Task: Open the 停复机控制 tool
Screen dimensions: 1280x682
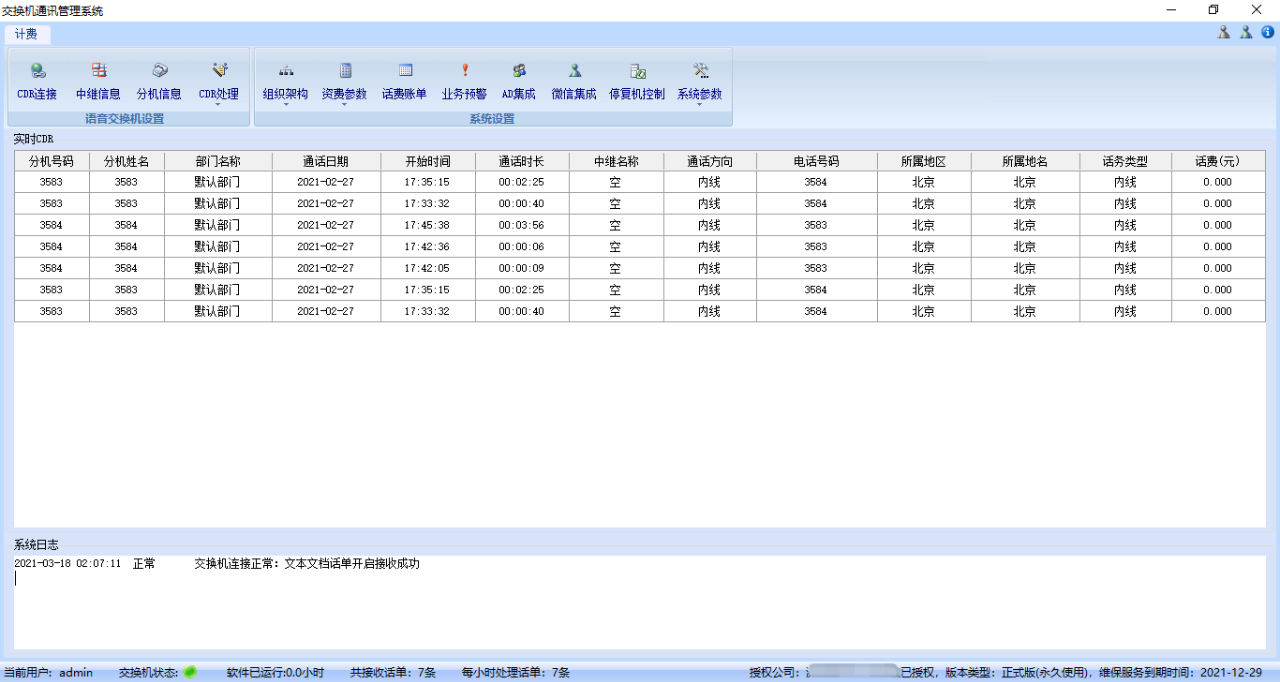Action: pos(637,82)
